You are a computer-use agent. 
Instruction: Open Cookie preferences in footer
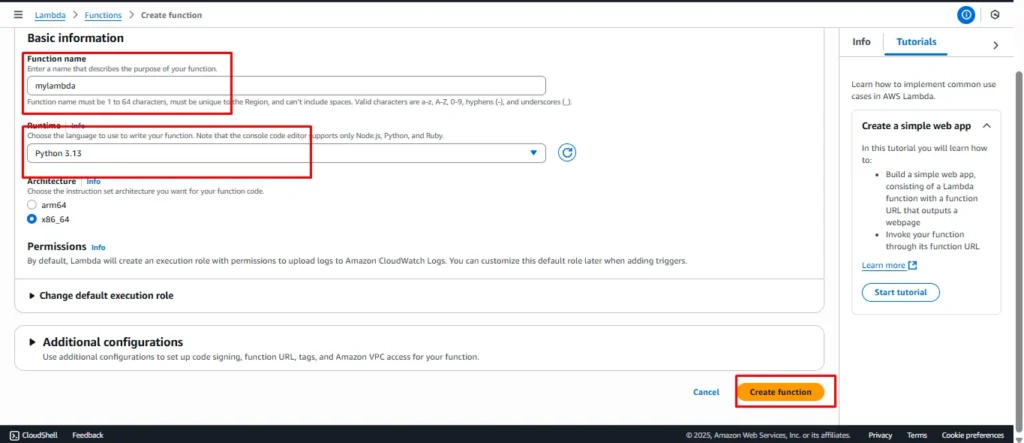(972, 435)
